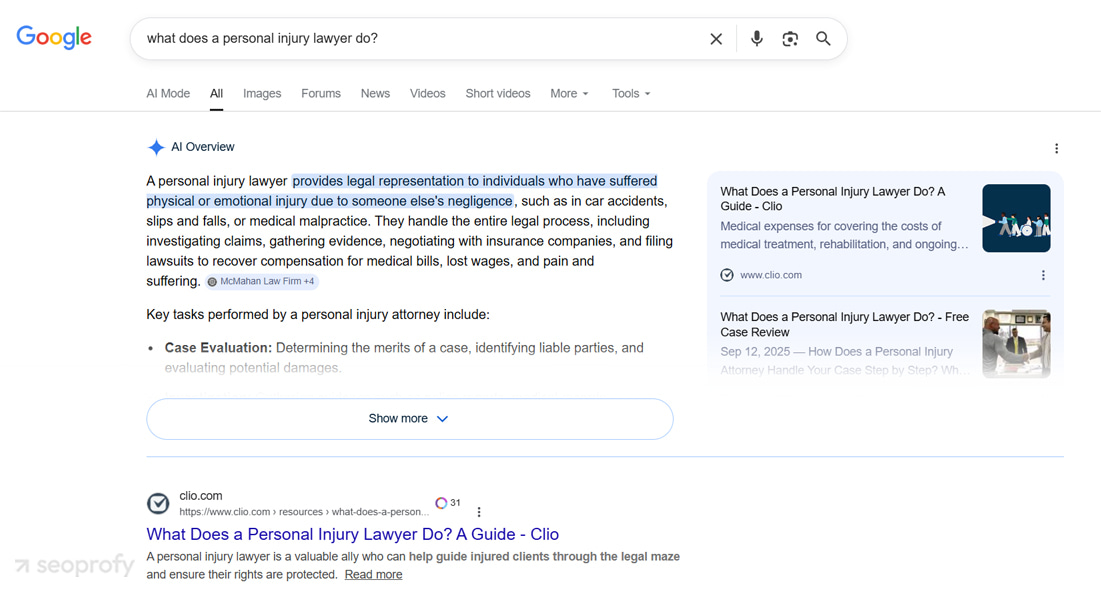Start voice search with microphone icon
Screen dimensions: 1101x590
(756, 39)
